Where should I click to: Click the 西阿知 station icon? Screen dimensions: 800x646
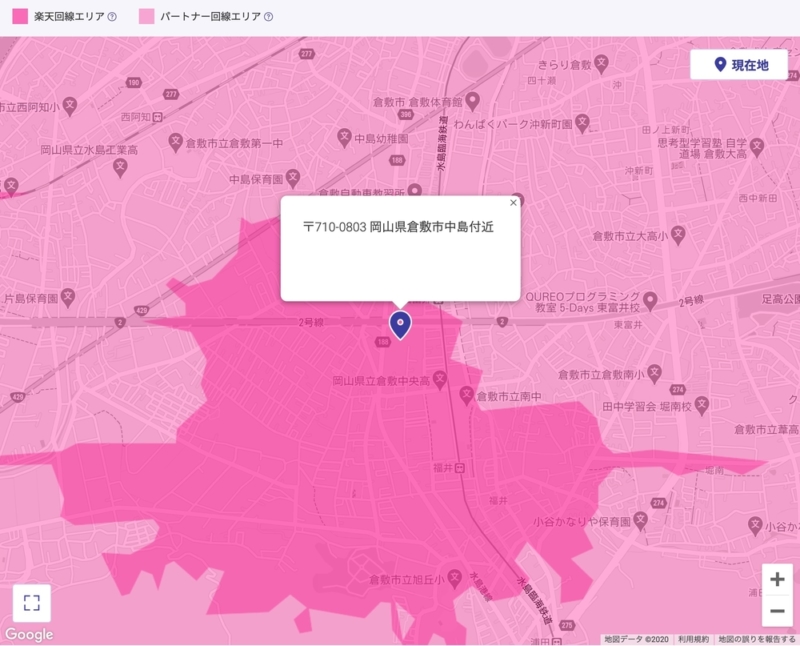pos(158,117)
